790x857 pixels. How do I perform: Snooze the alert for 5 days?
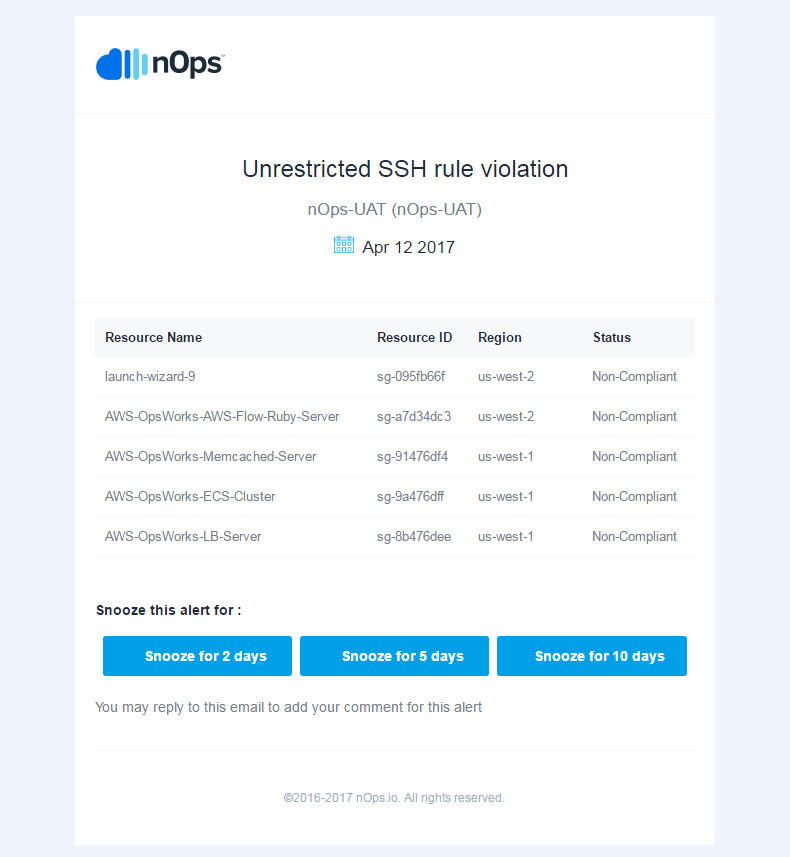(x=394, y=656)
